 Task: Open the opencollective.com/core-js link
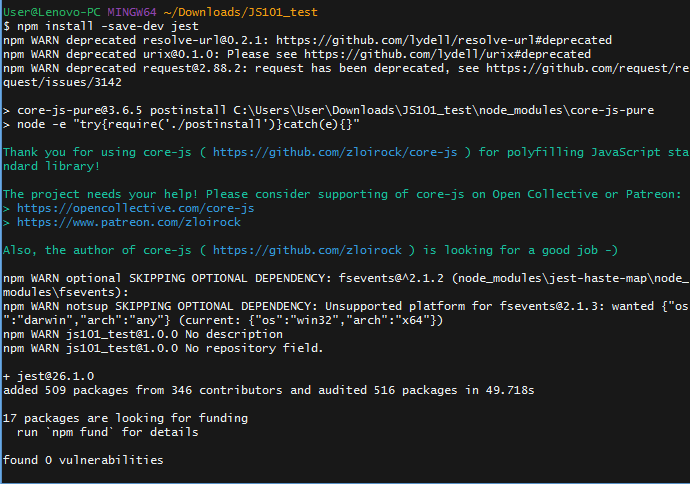tap(136, 208)
